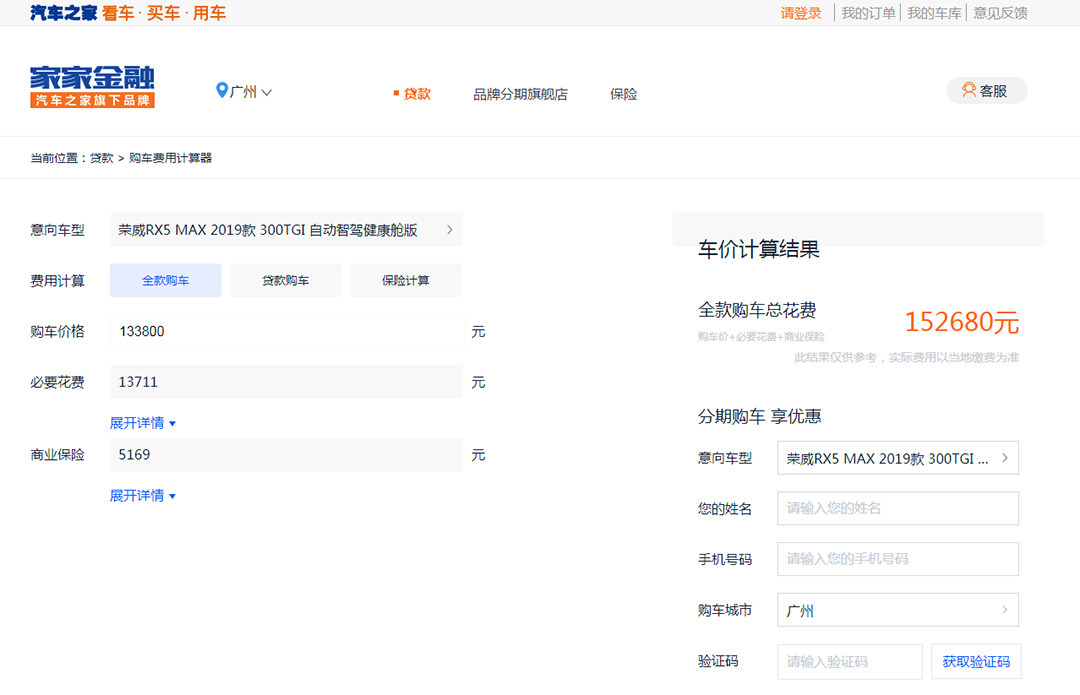Click the location pin icon beside 广州
This screenshot has width=1080, height=695.
pos(222,91)
